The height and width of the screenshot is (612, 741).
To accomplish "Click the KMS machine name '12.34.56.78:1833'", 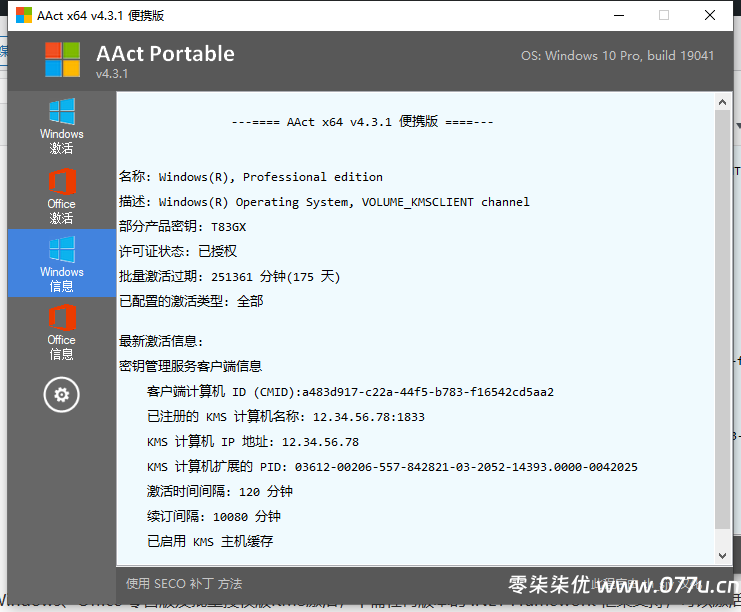I will (369, 417).
